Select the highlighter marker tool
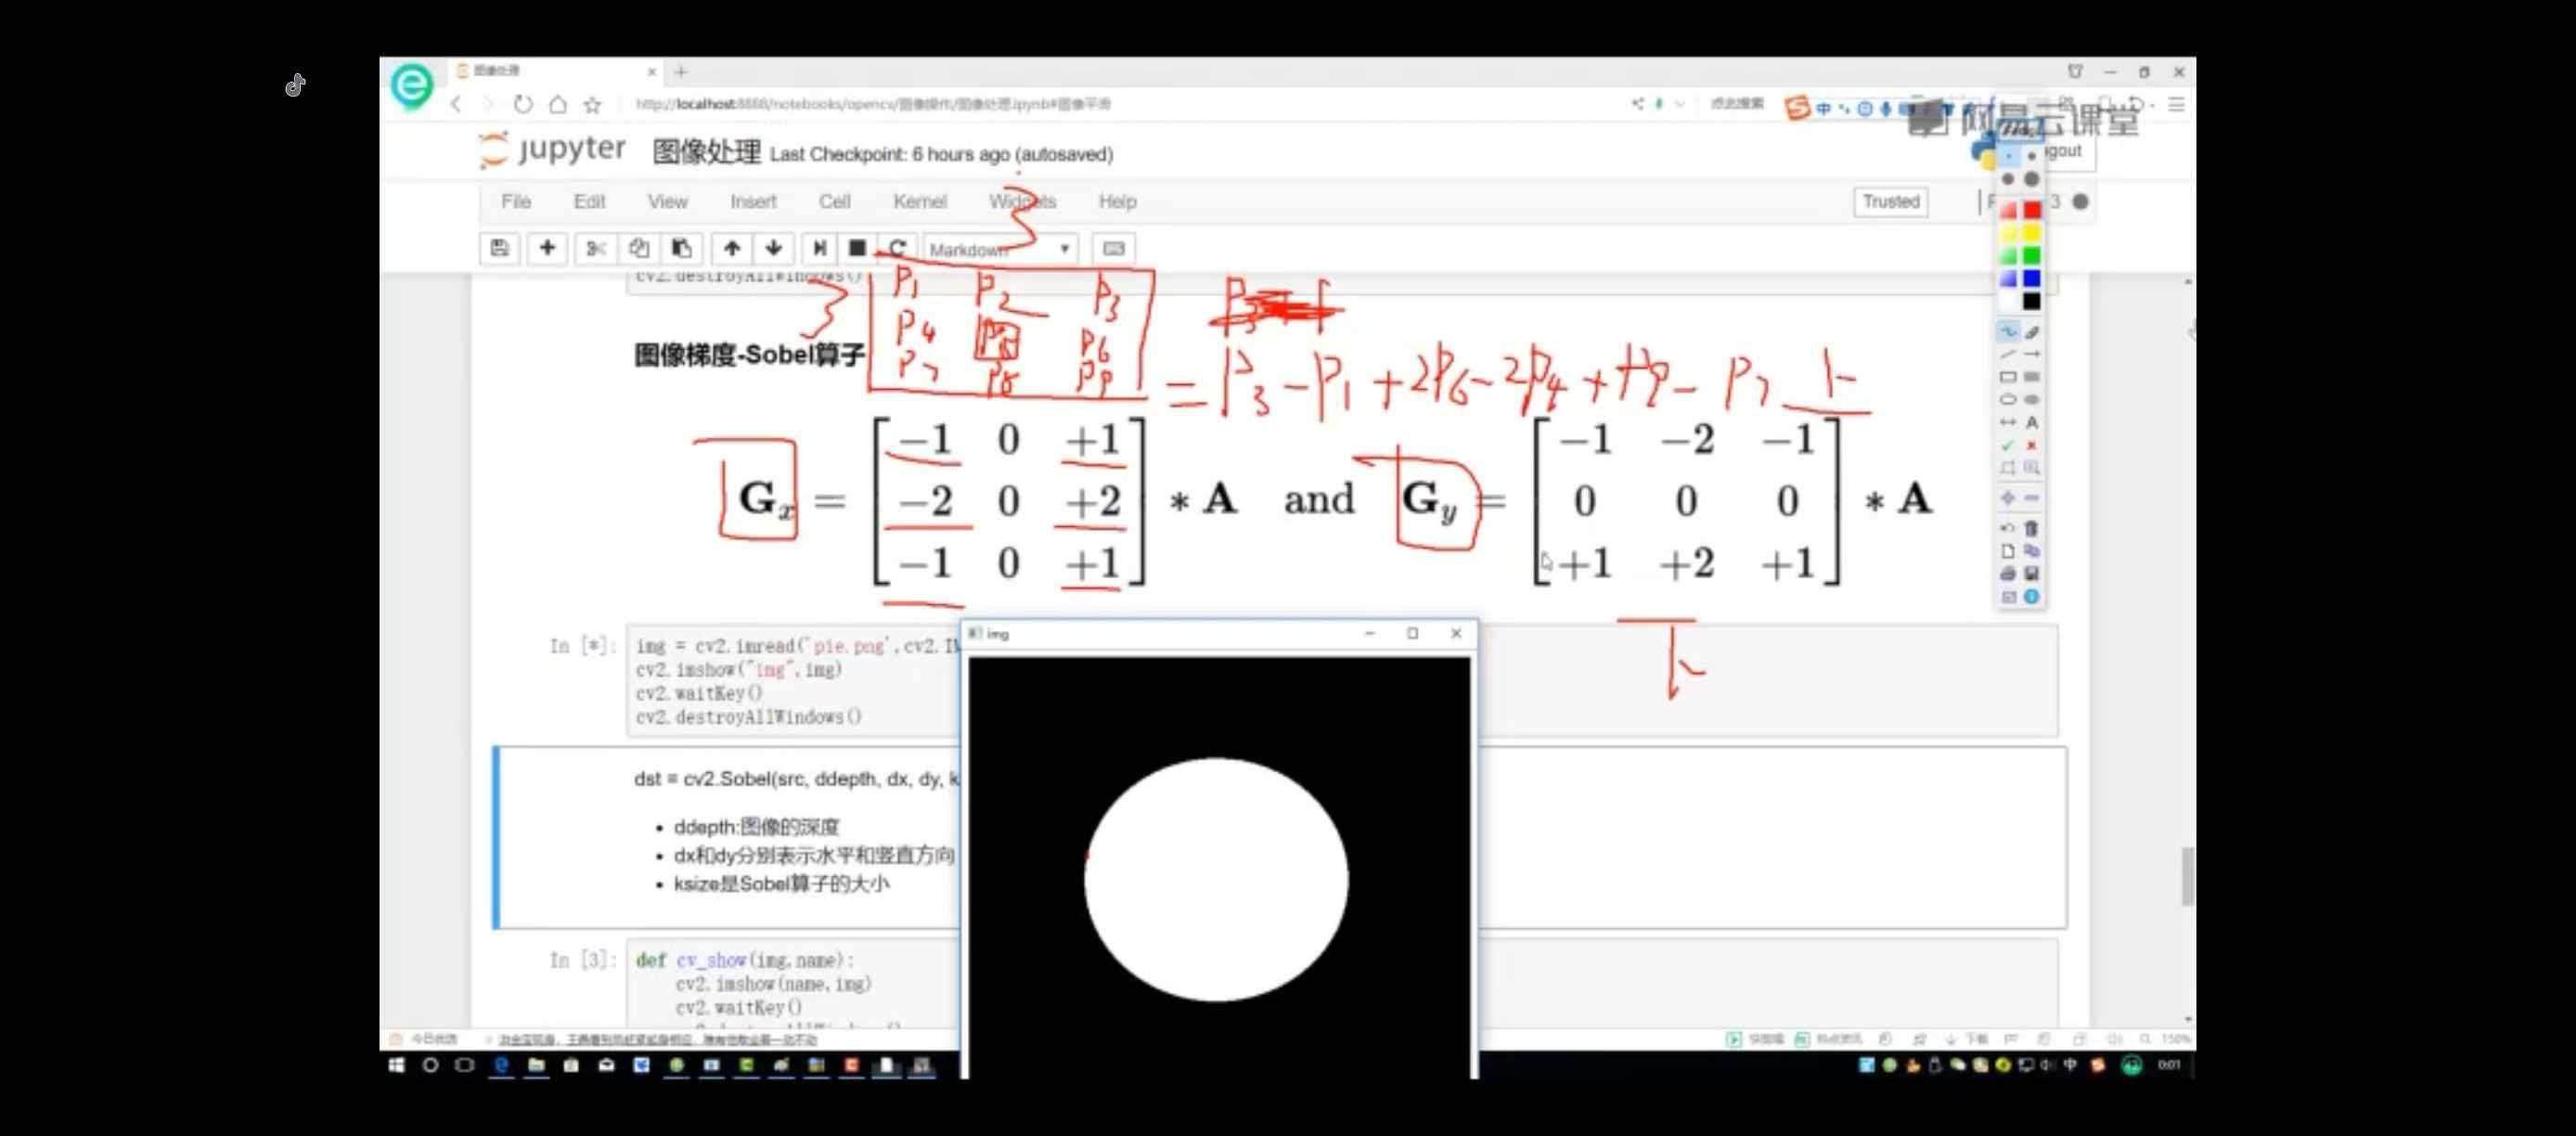This screenshot has height=1136, width=2576. click(2032, 331)
